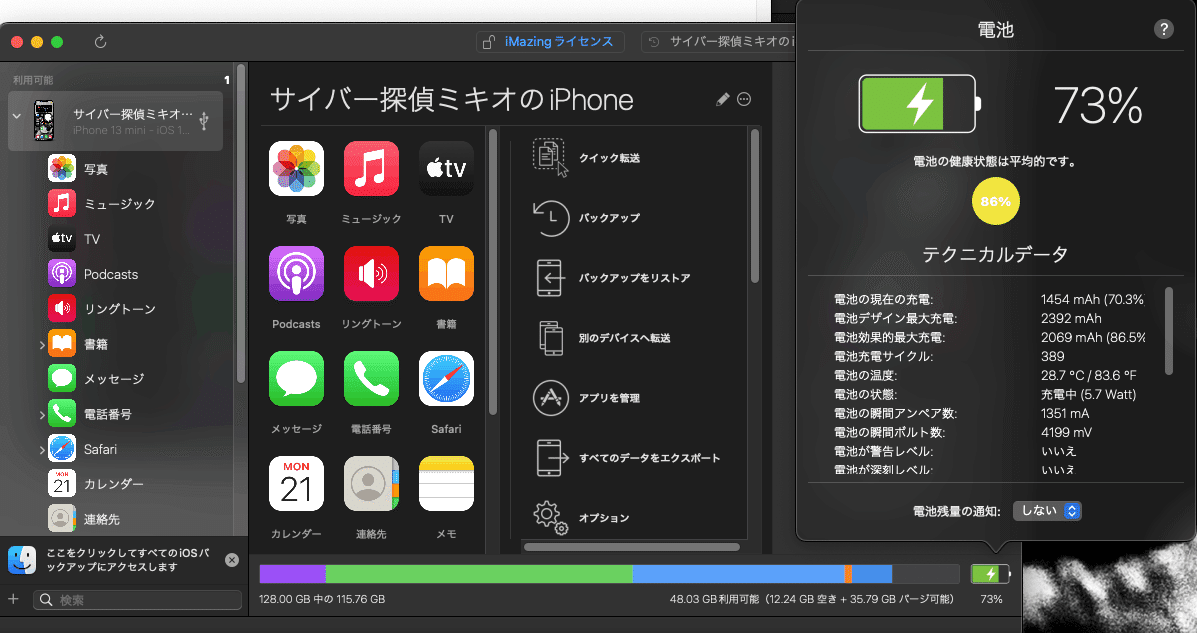Start the バックアップ backup action
The width and height of the screenshot is (1197, 633).
click(588, 218)
